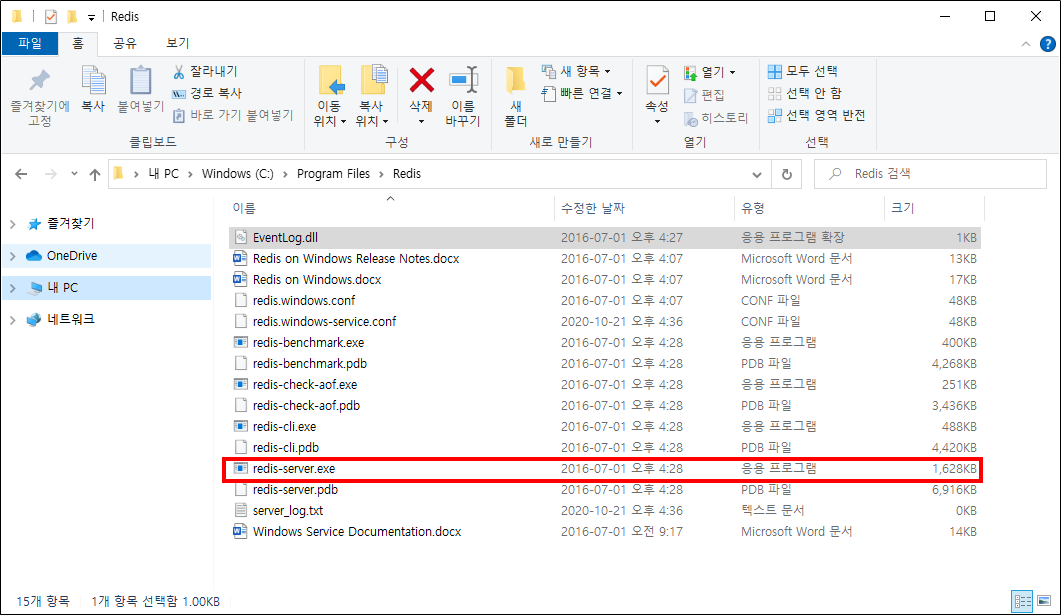Image resolution: width=1061 pixels, height=615 pixels.
Task: Click the Redis search (Redis 검색) box
Action: click(x=930, y=174)
